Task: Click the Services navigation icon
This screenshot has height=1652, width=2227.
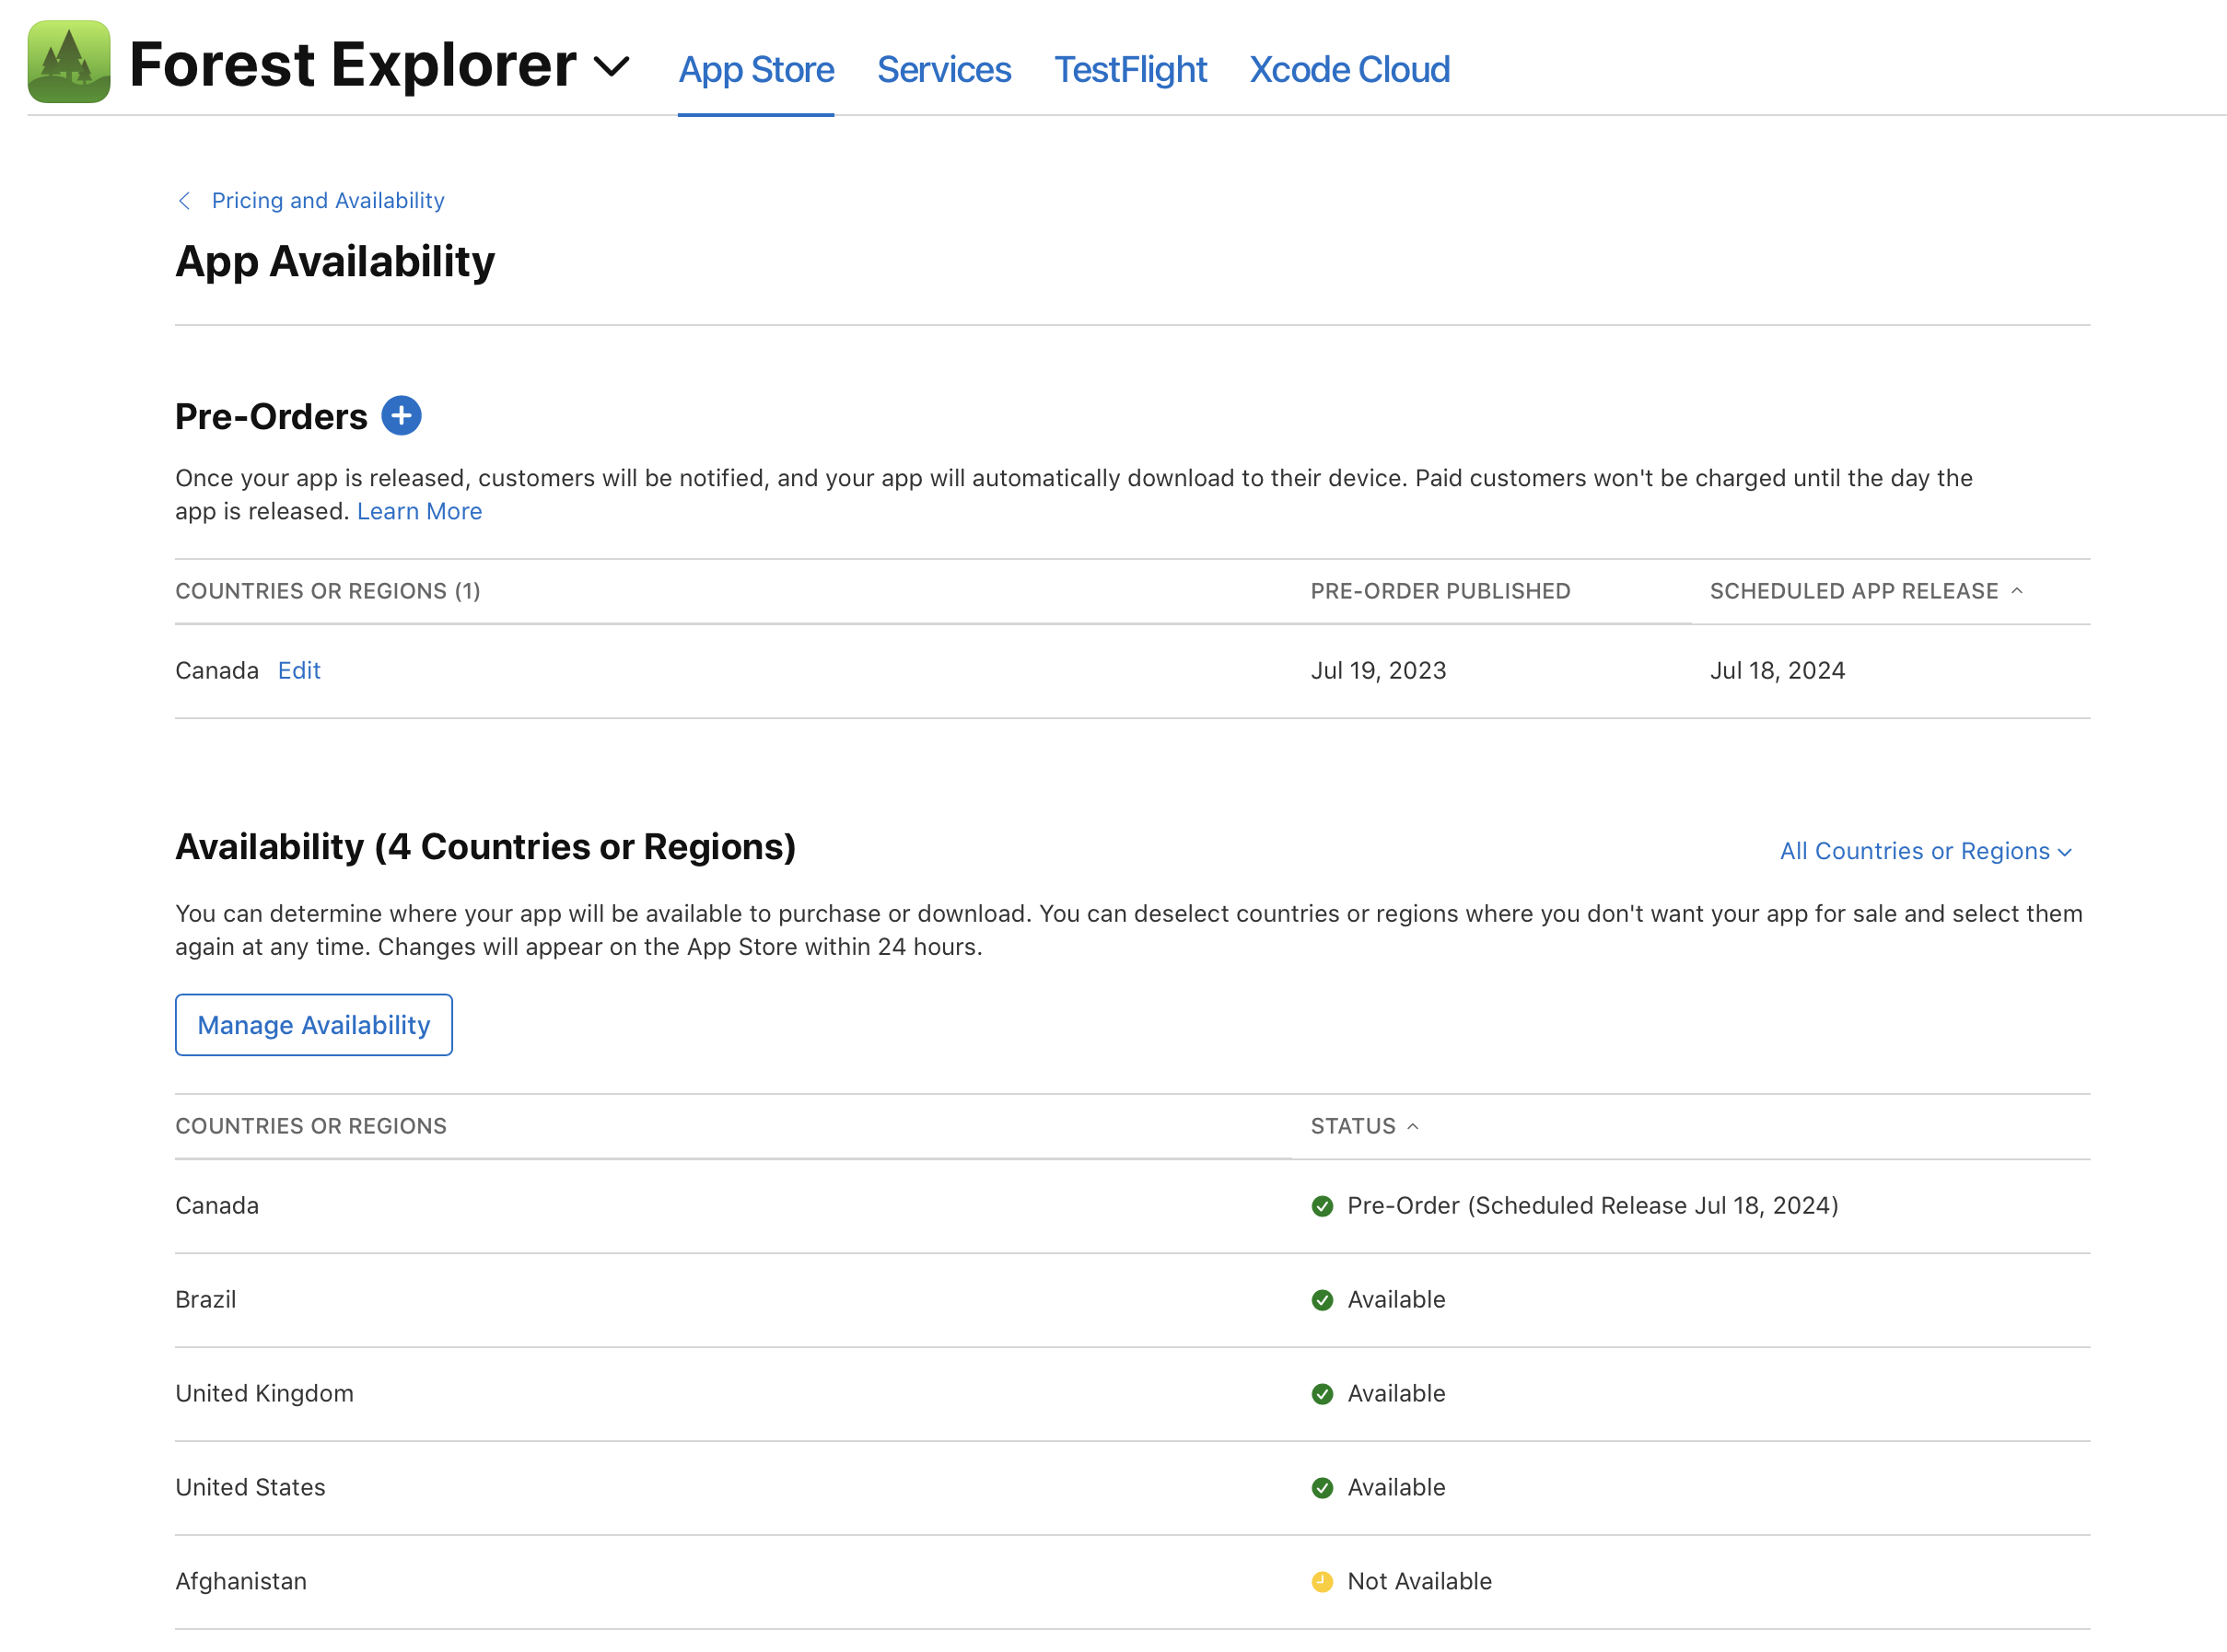Action: 942,69
